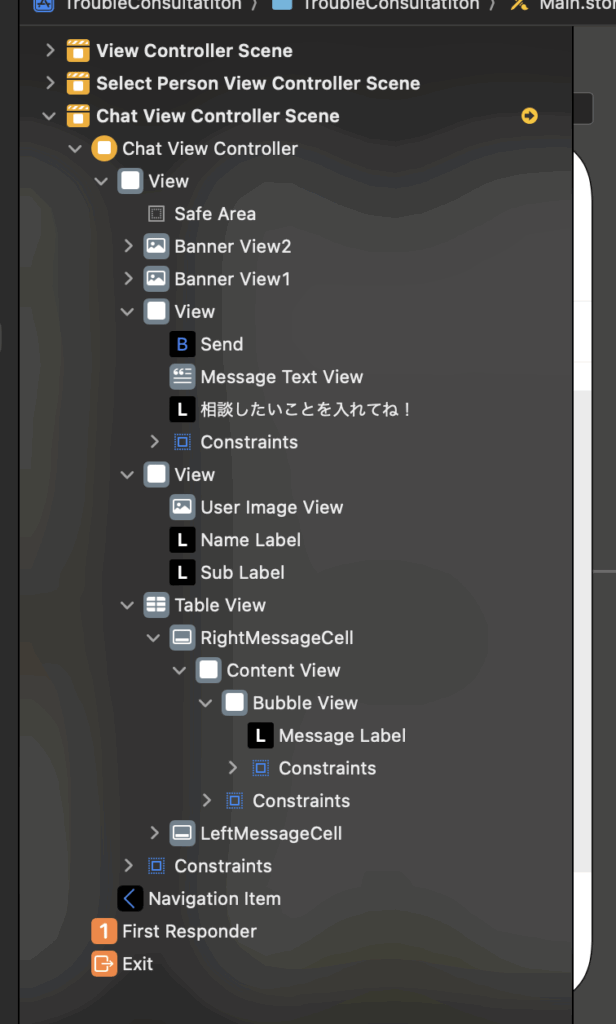Click the Send button icon

pyautogui.click(x=182, y=344)
